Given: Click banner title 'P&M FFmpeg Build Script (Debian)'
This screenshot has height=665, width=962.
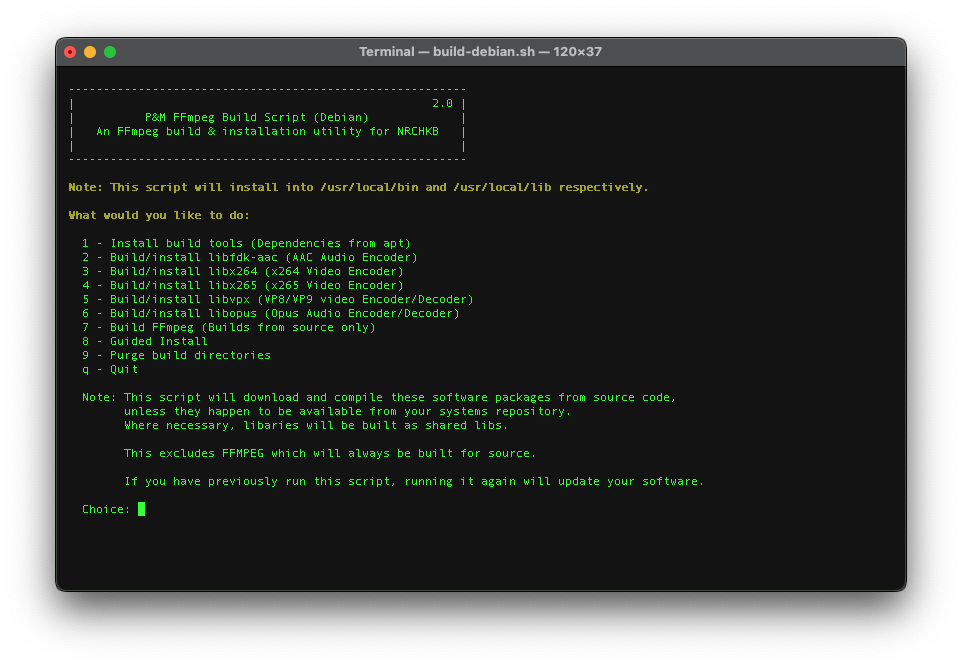Looking at the screenshot, I should (257, 117).
